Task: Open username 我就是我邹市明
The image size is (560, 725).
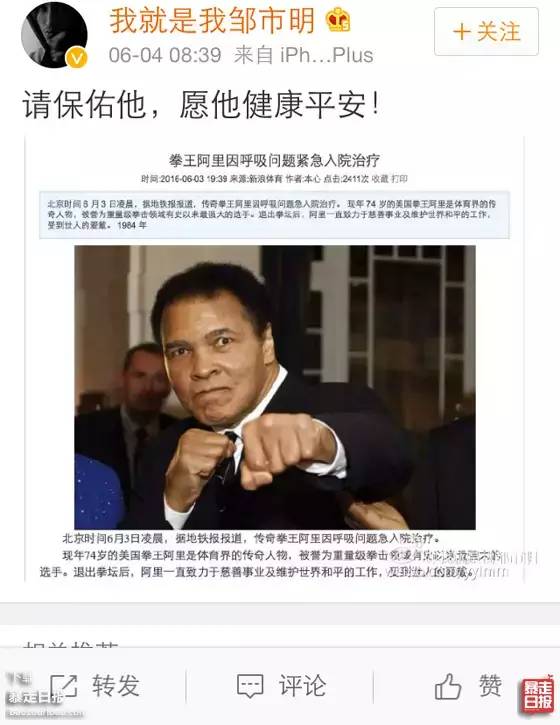Action: 212,21
